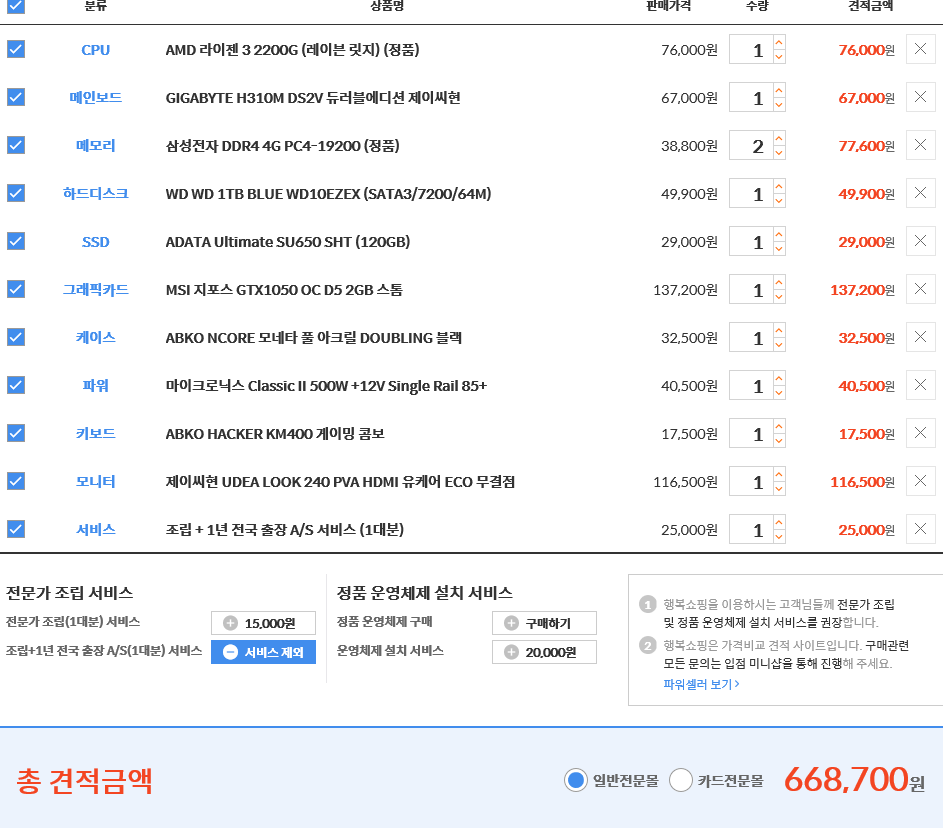
Task: Increase CPU quantity with up arrow
Action: (779, 42)
